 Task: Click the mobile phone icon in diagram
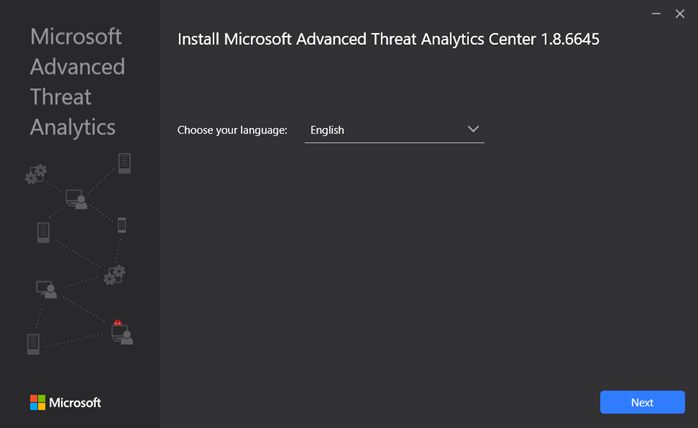[x=122, y=225]
